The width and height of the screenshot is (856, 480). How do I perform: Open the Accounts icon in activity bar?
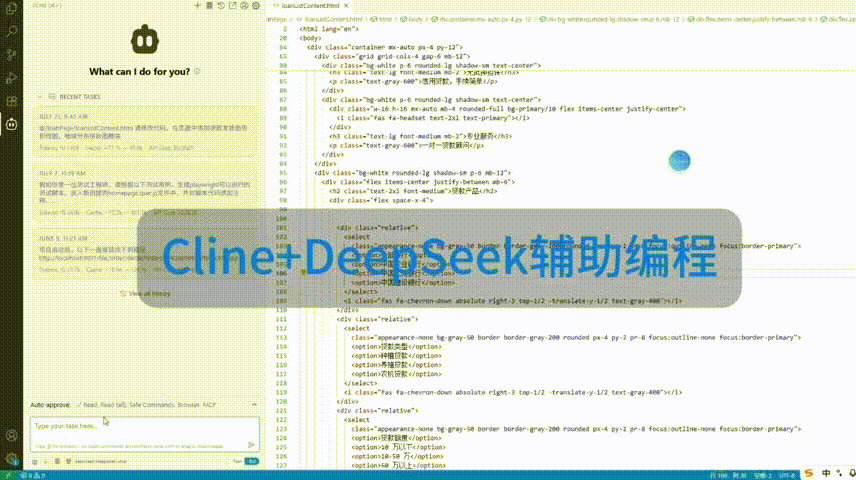pyautogui.click(x=11, y=435)
